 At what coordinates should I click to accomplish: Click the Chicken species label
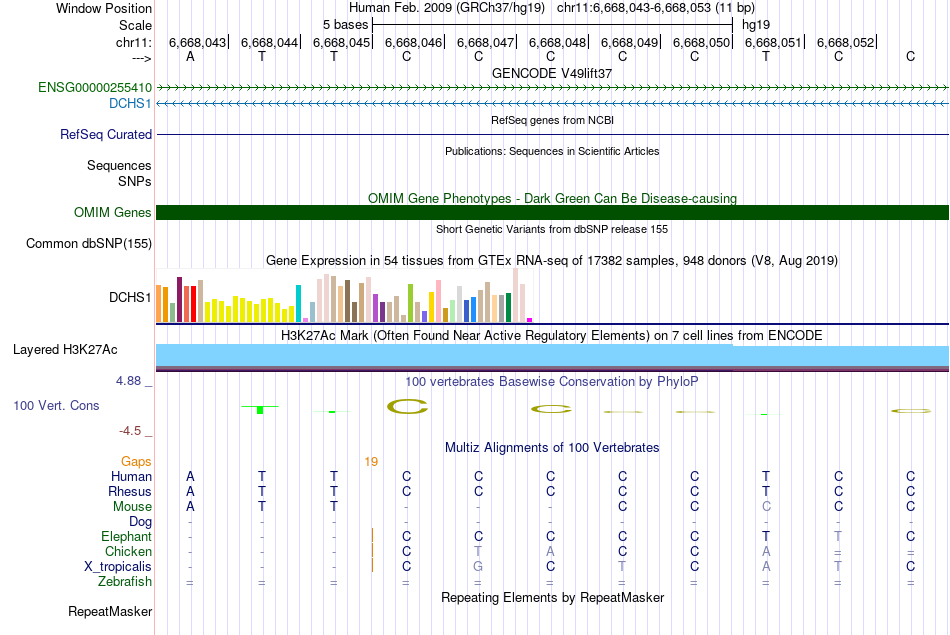(128, 551)
